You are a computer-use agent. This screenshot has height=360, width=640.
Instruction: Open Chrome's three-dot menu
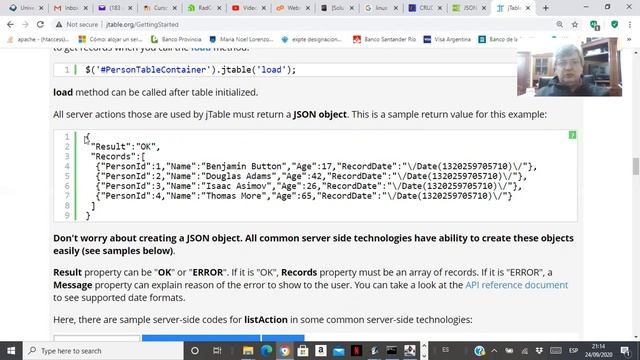[x=631, y=24]
